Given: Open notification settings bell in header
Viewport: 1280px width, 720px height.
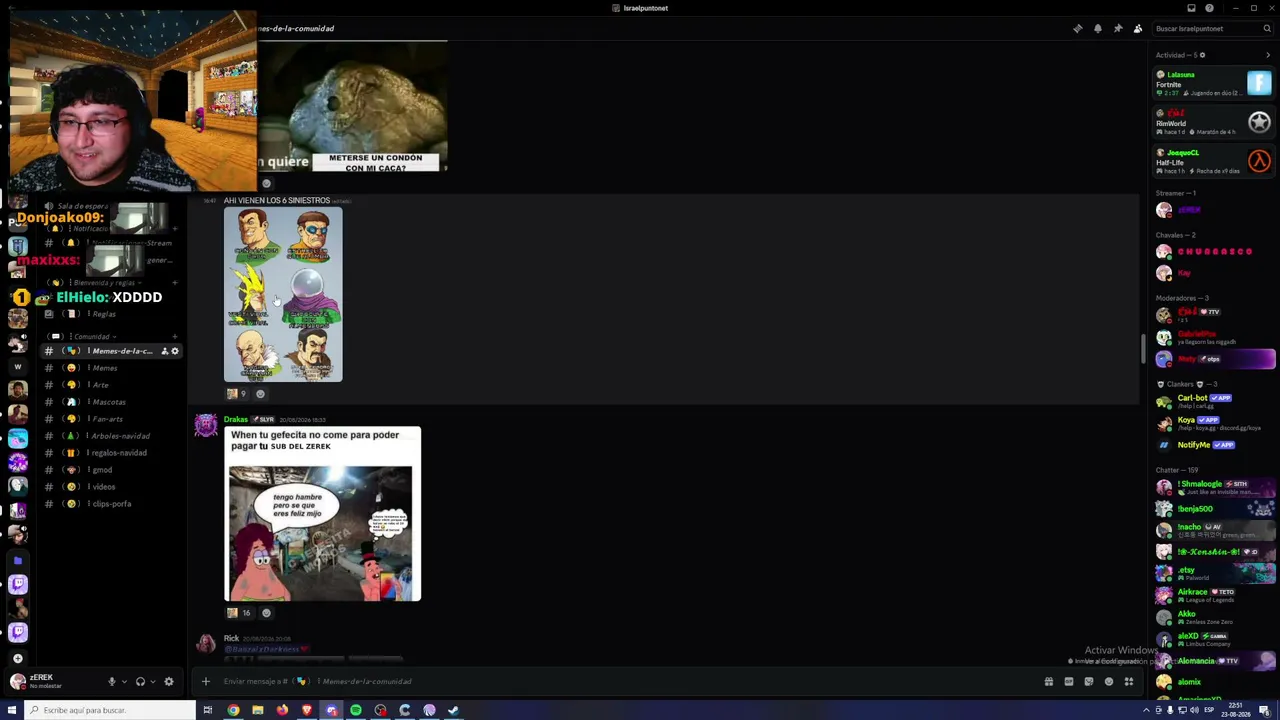Looking at the screenshot, I should coord(1097,28).
